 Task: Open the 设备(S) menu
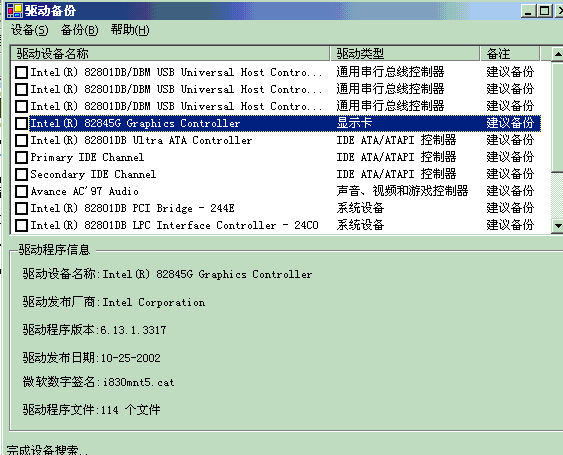(29, 30)
